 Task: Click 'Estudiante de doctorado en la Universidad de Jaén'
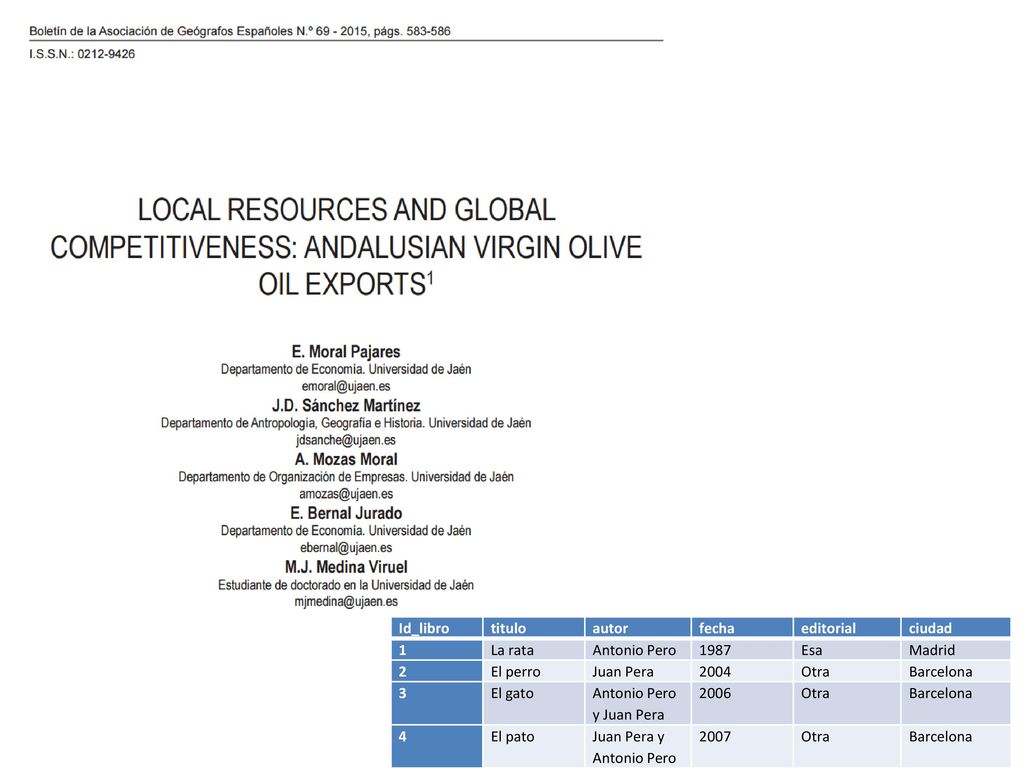pos(346,585)
